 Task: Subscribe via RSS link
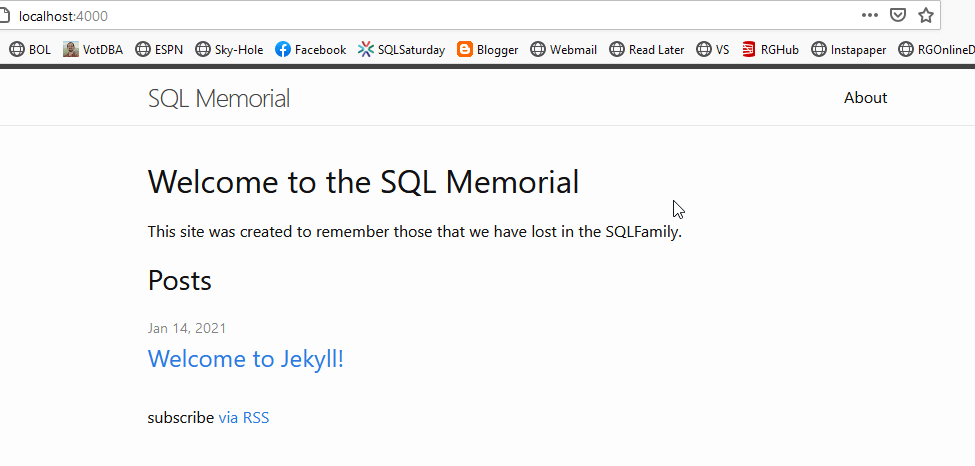point(243,418)
